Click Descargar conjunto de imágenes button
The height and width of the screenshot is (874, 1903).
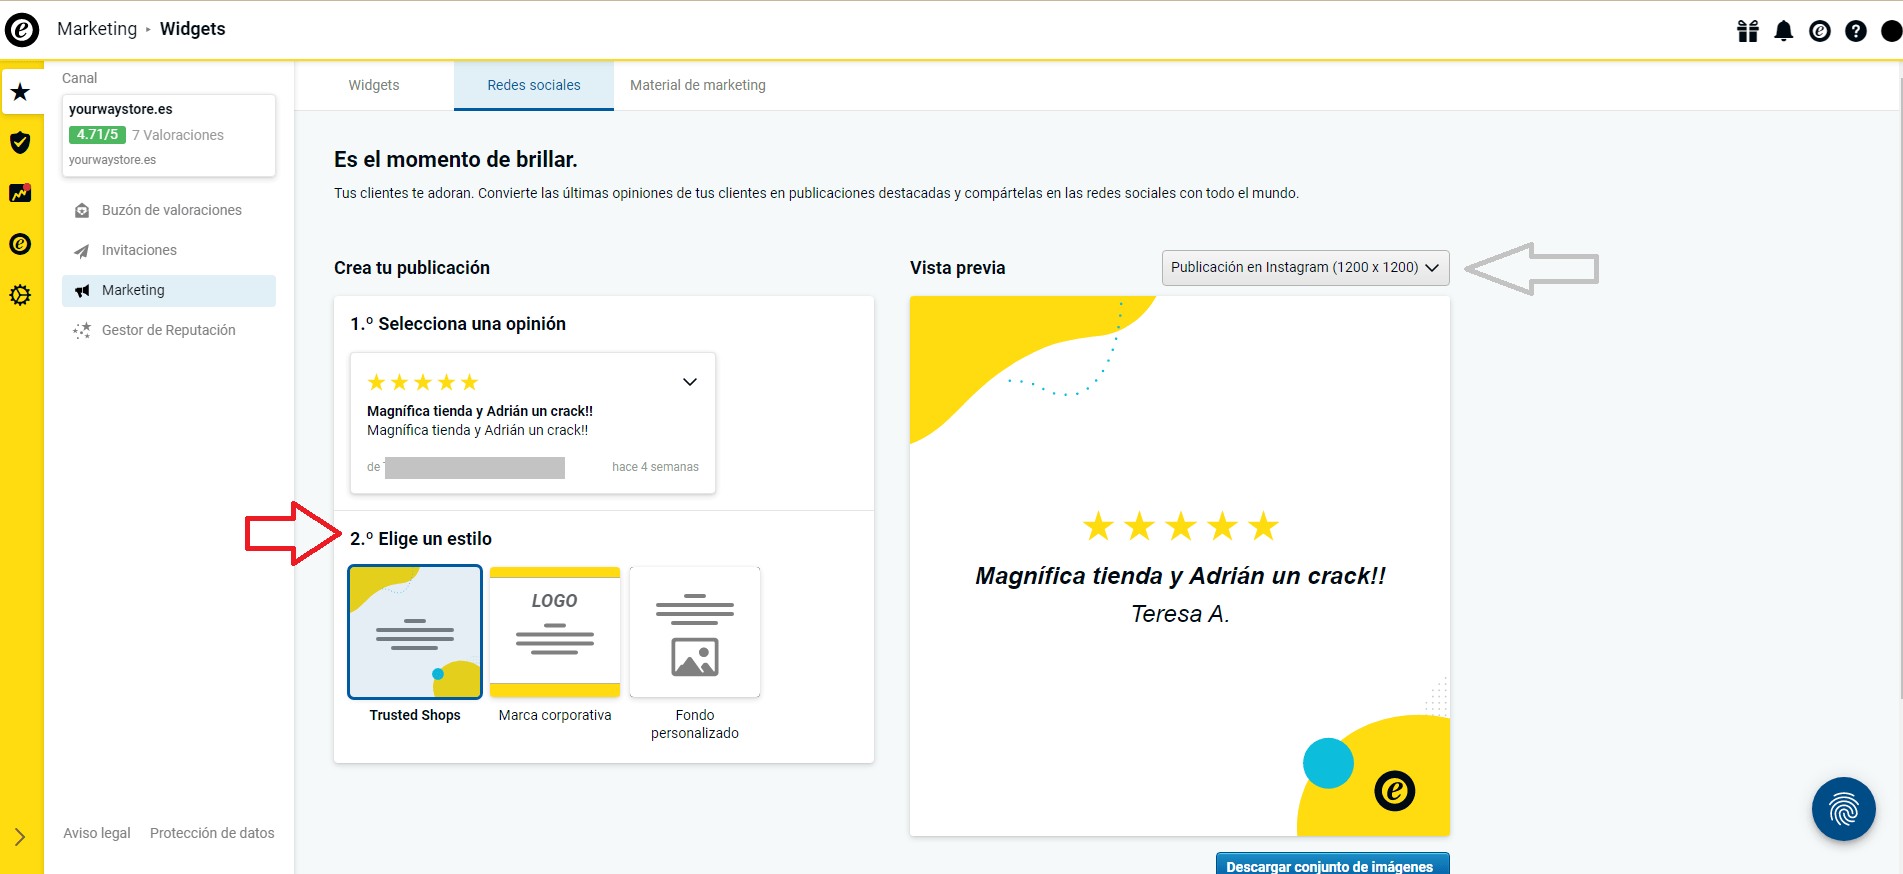[1332, 865]
